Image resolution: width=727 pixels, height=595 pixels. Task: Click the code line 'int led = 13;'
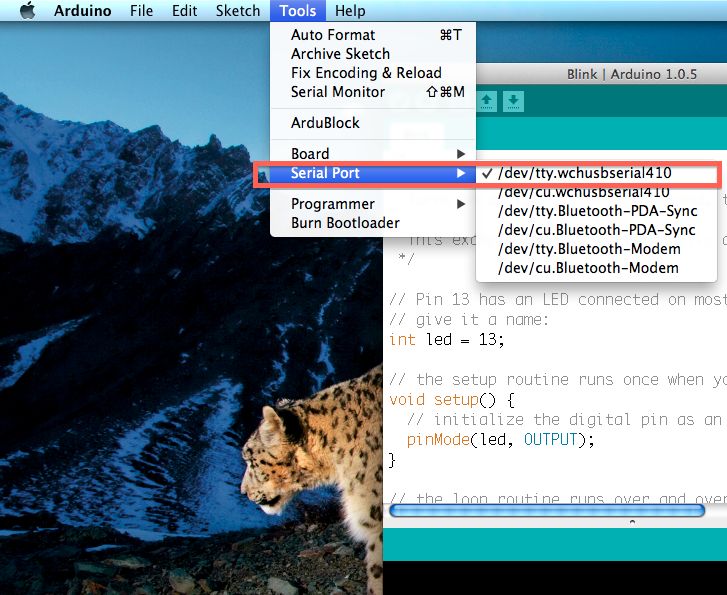[x=446, y=339]
